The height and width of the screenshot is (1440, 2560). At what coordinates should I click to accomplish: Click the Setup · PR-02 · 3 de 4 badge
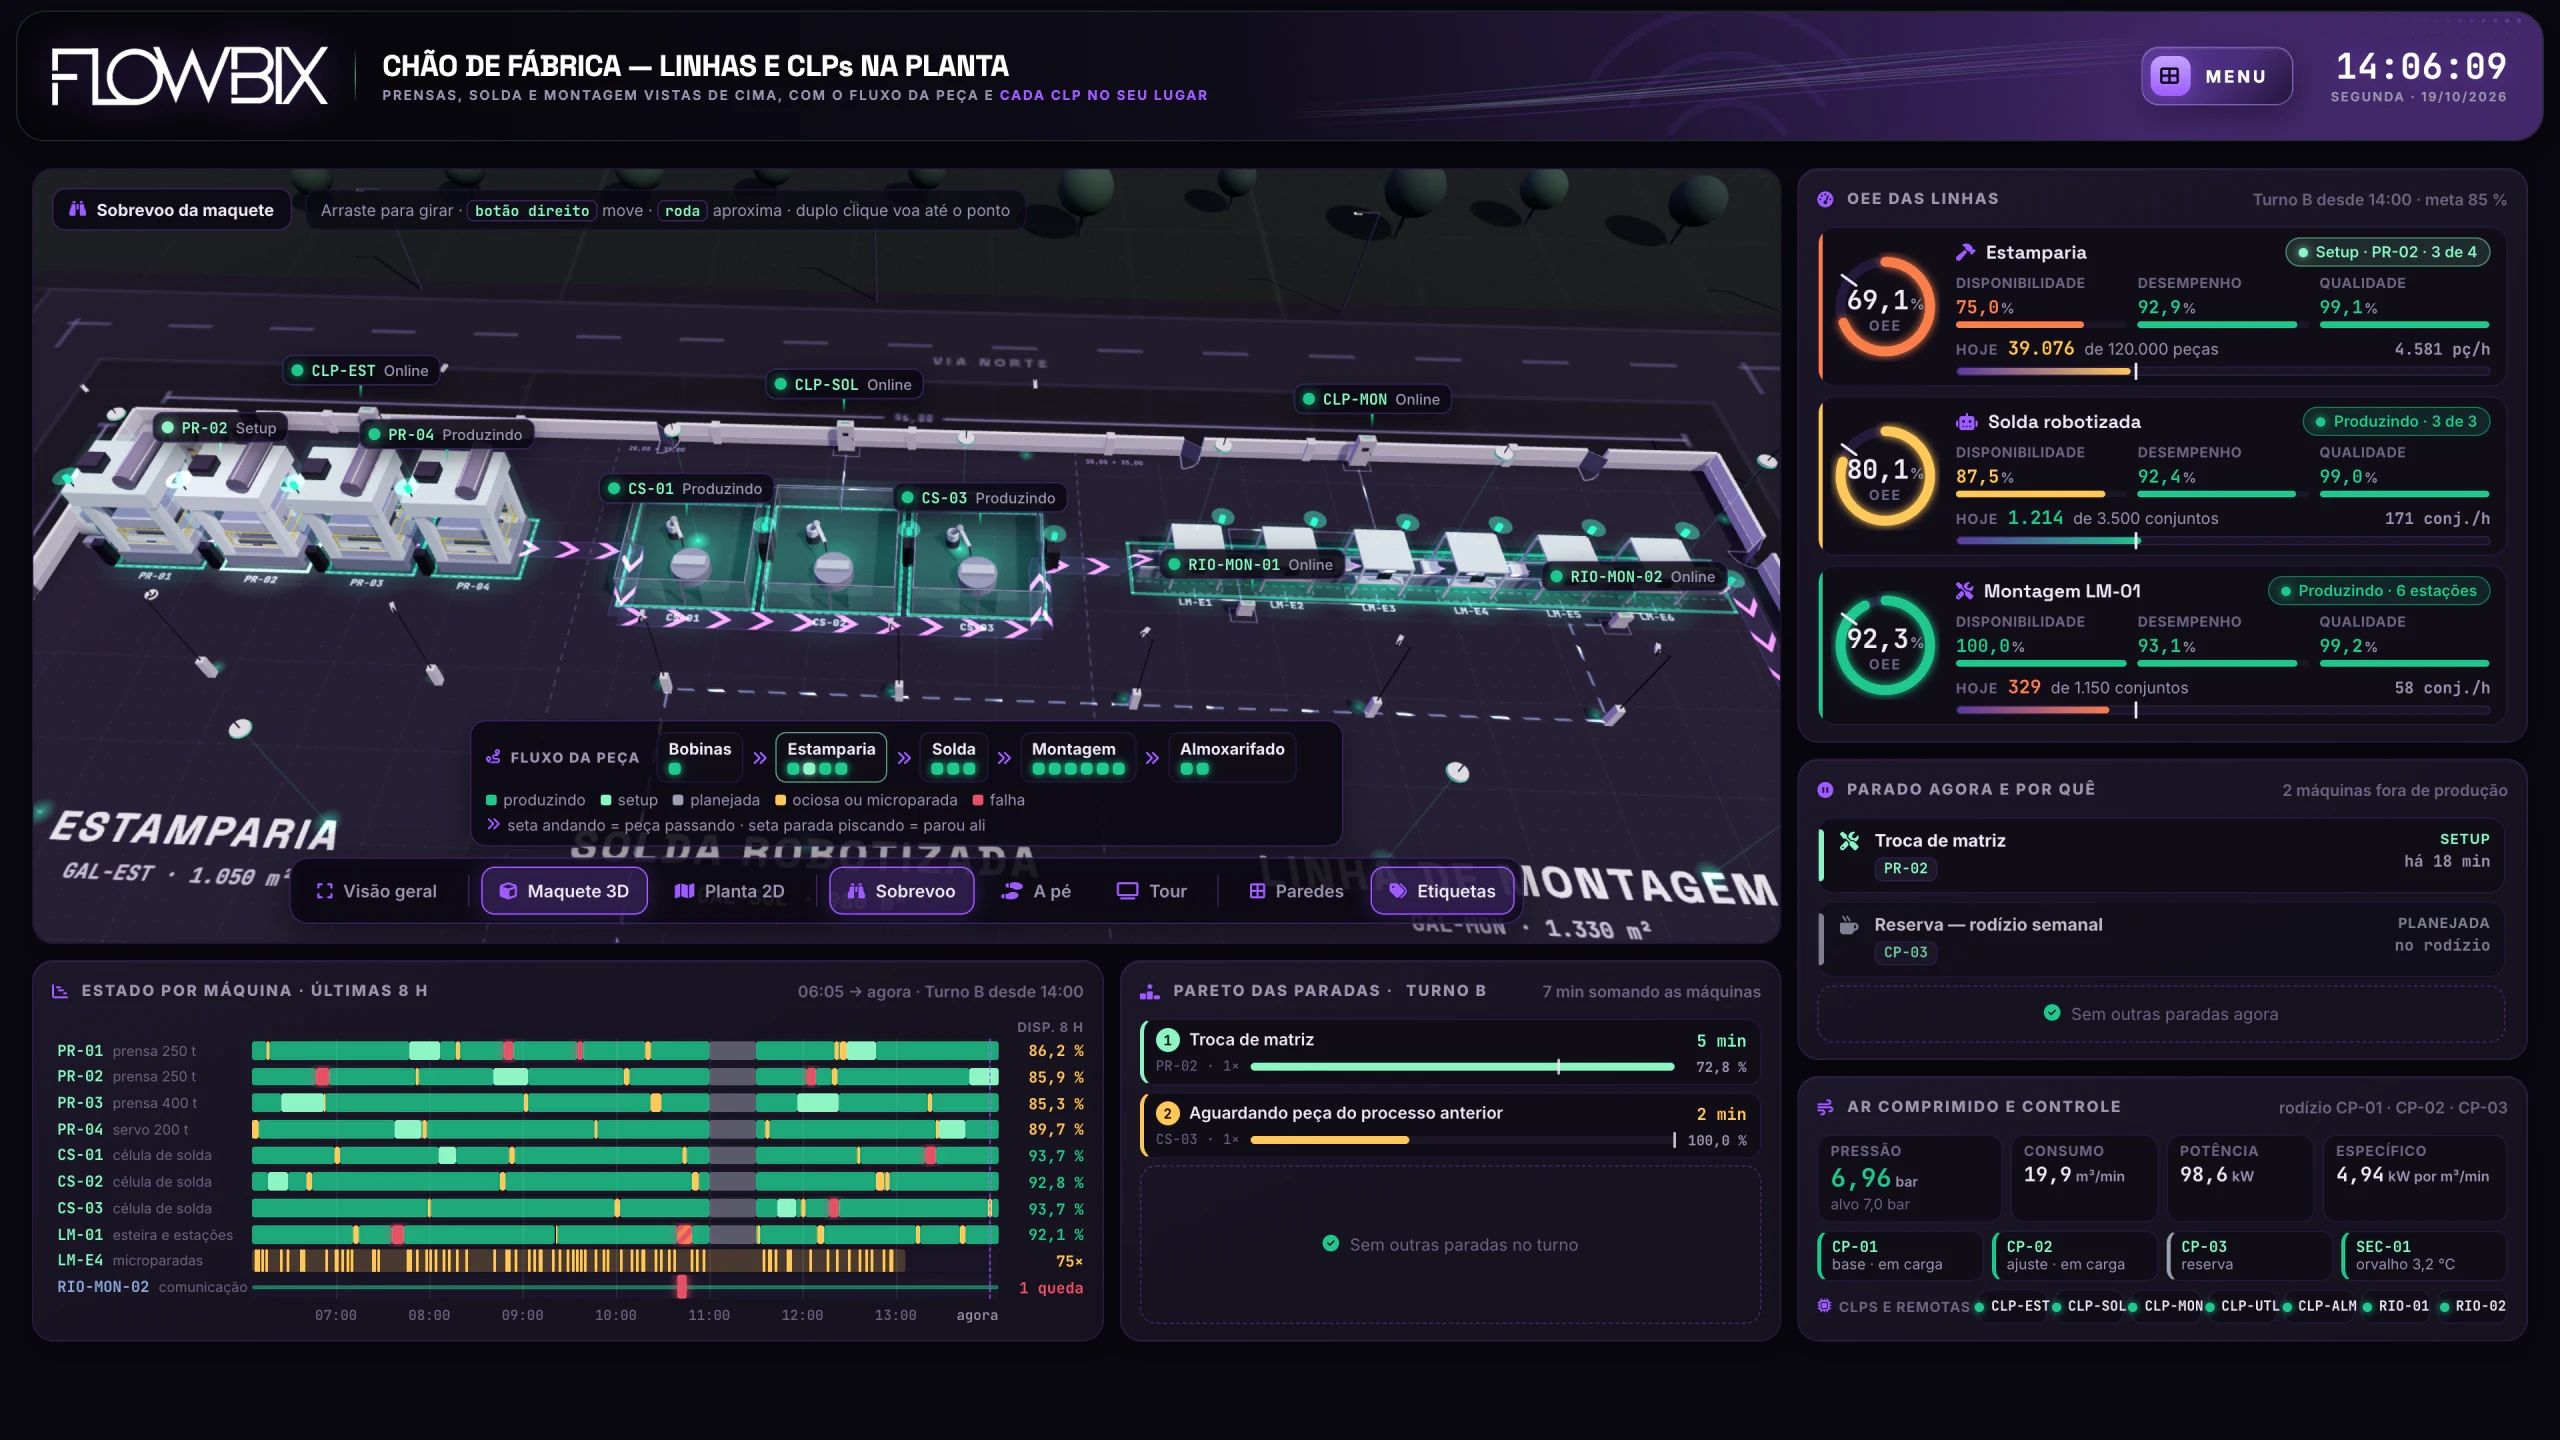[x=2387, y=252]
